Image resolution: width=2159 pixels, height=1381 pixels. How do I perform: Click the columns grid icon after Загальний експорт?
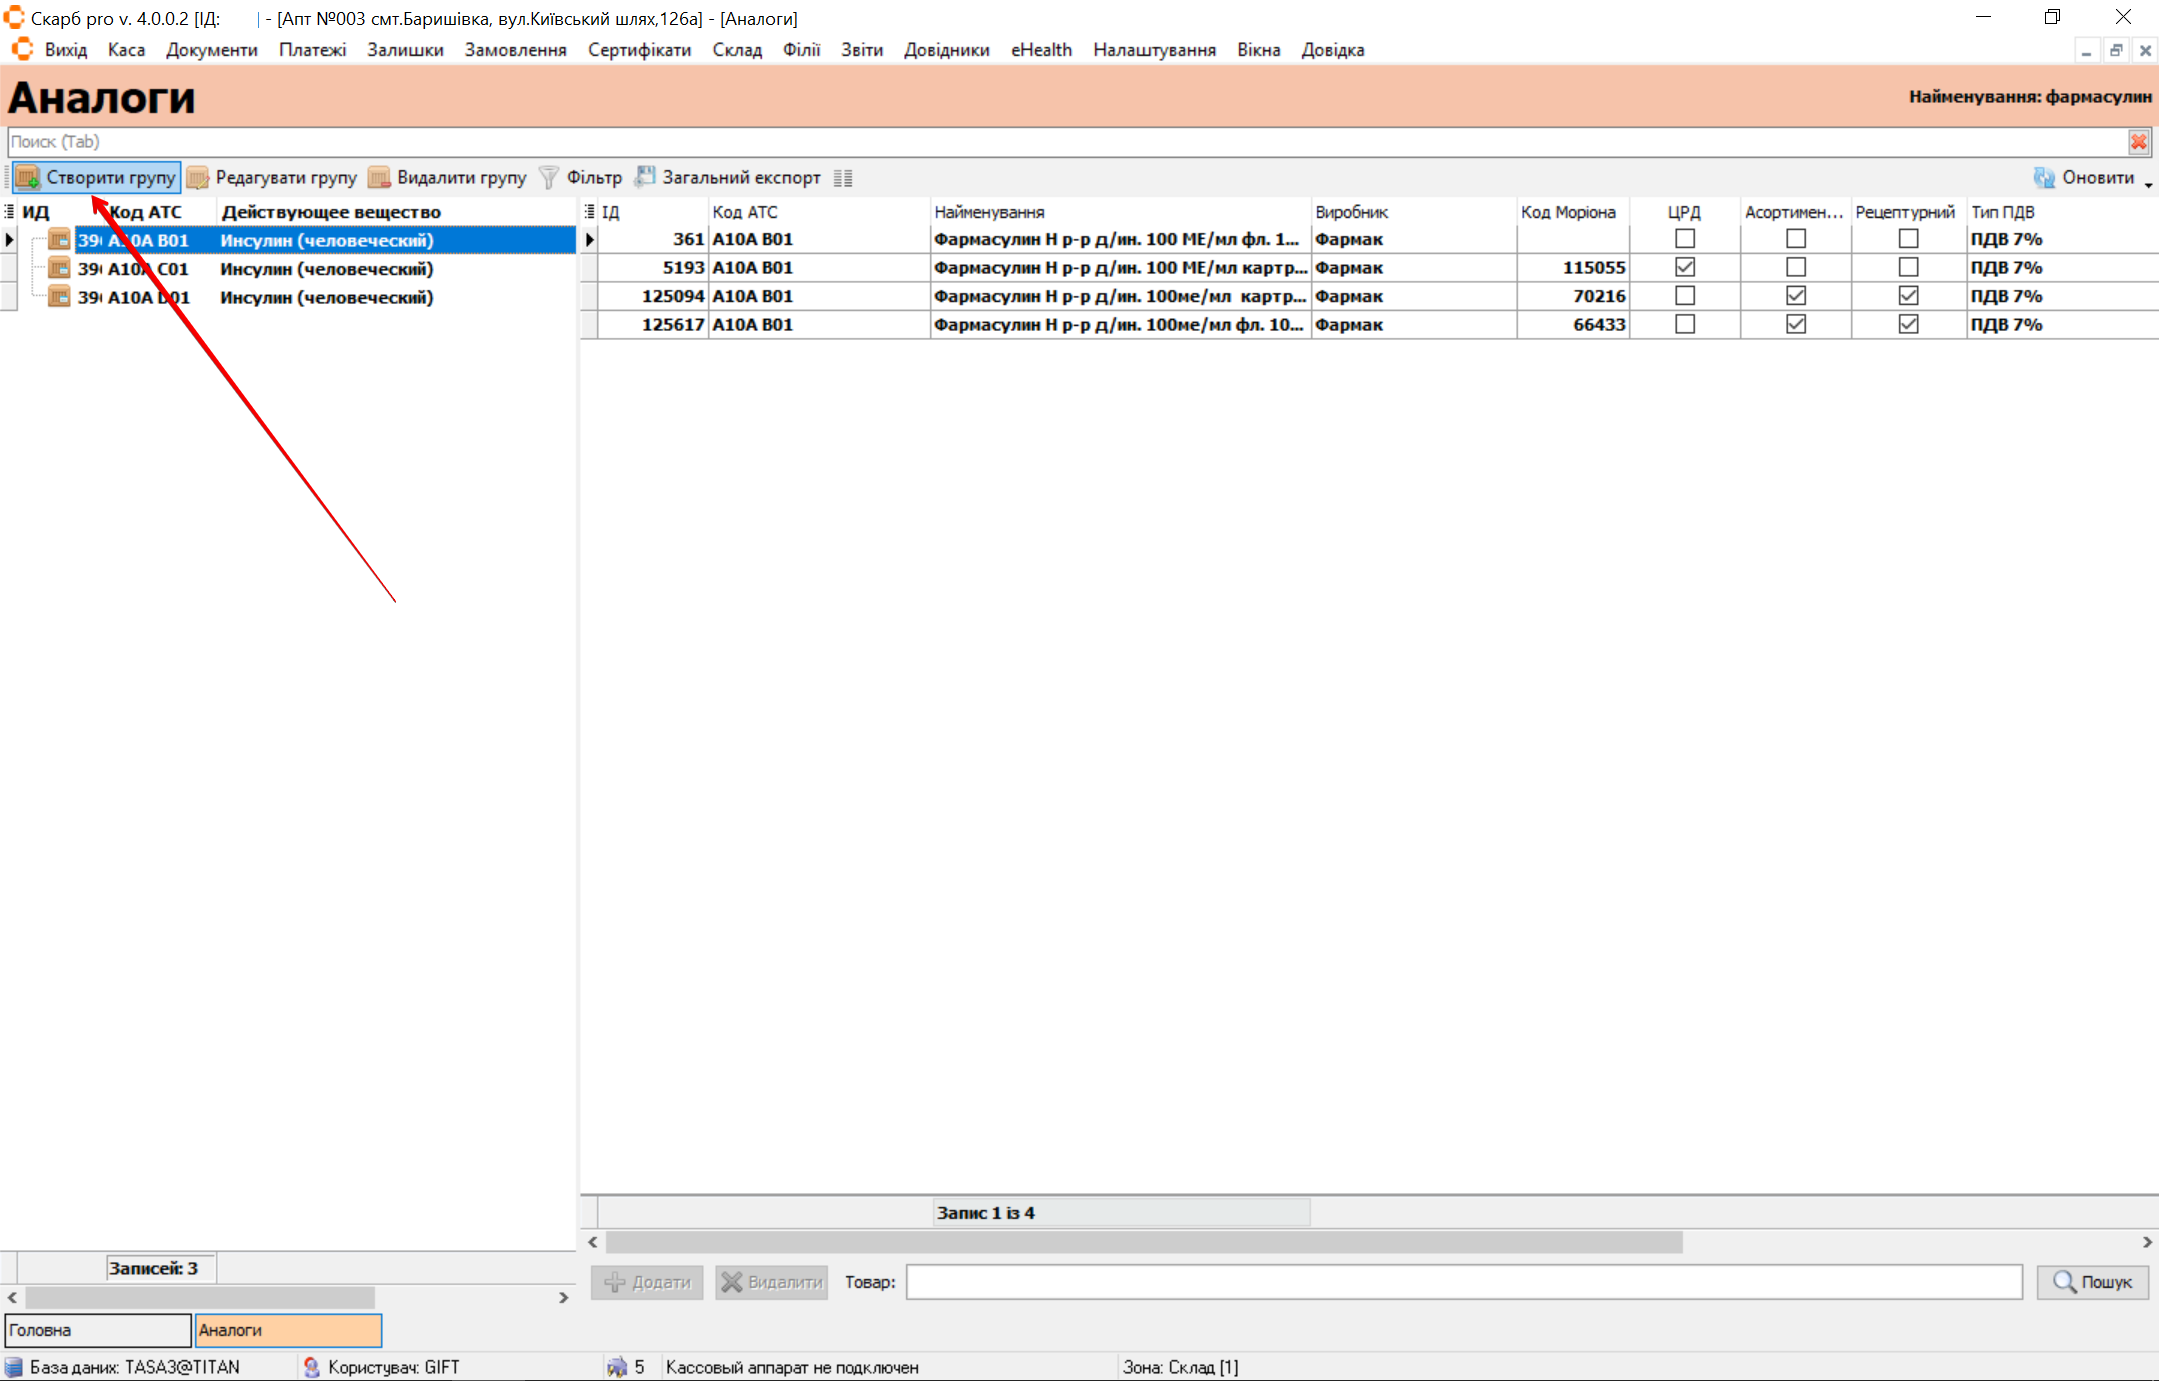pyautogui.click(x=843, y=178)
